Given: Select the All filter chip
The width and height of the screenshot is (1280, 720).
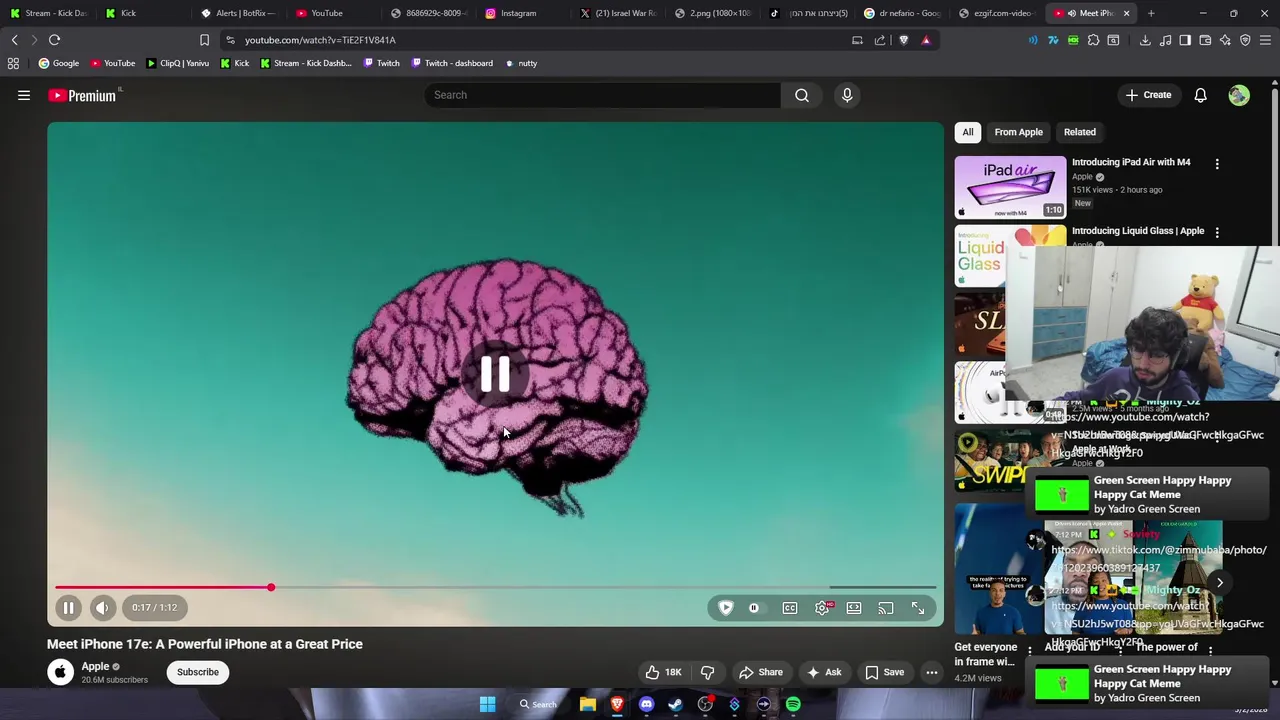Looking at the screenshot, I should (x=968, y=132).
